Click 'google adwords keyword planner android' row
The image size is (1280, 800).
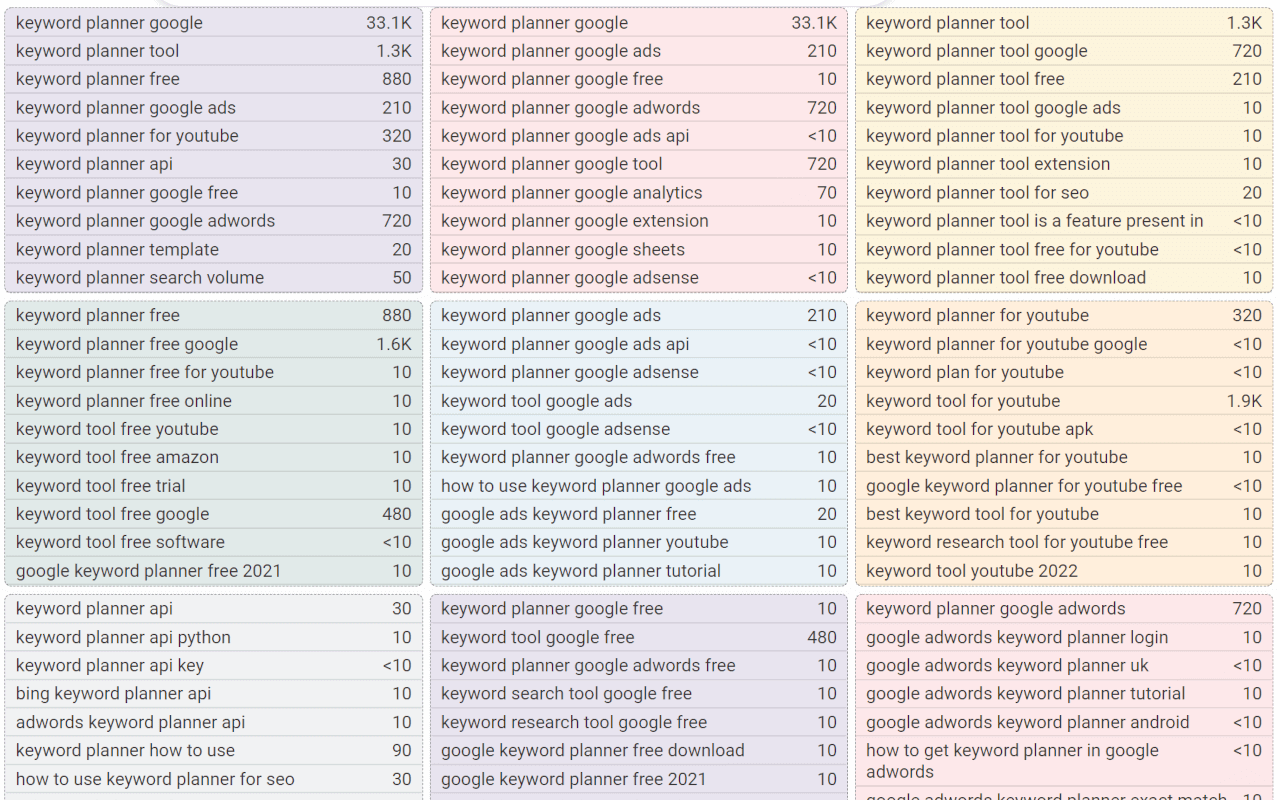[1064, 722]
